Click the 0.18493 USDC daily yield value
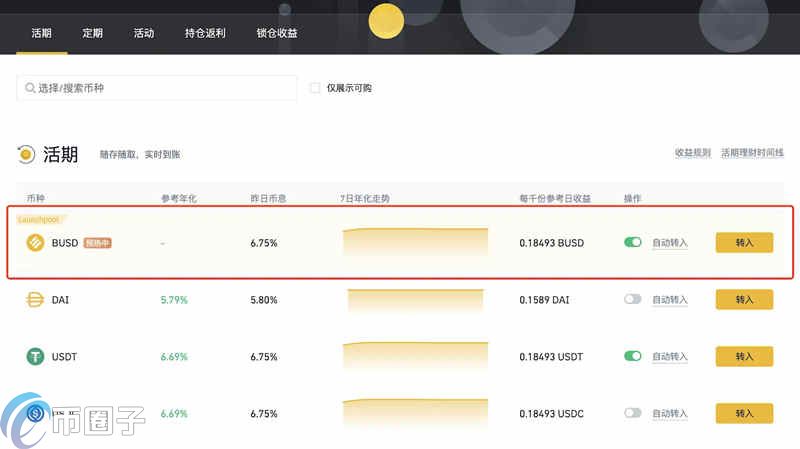Viewport: 800px width, 449px height. tap(552, 414)
